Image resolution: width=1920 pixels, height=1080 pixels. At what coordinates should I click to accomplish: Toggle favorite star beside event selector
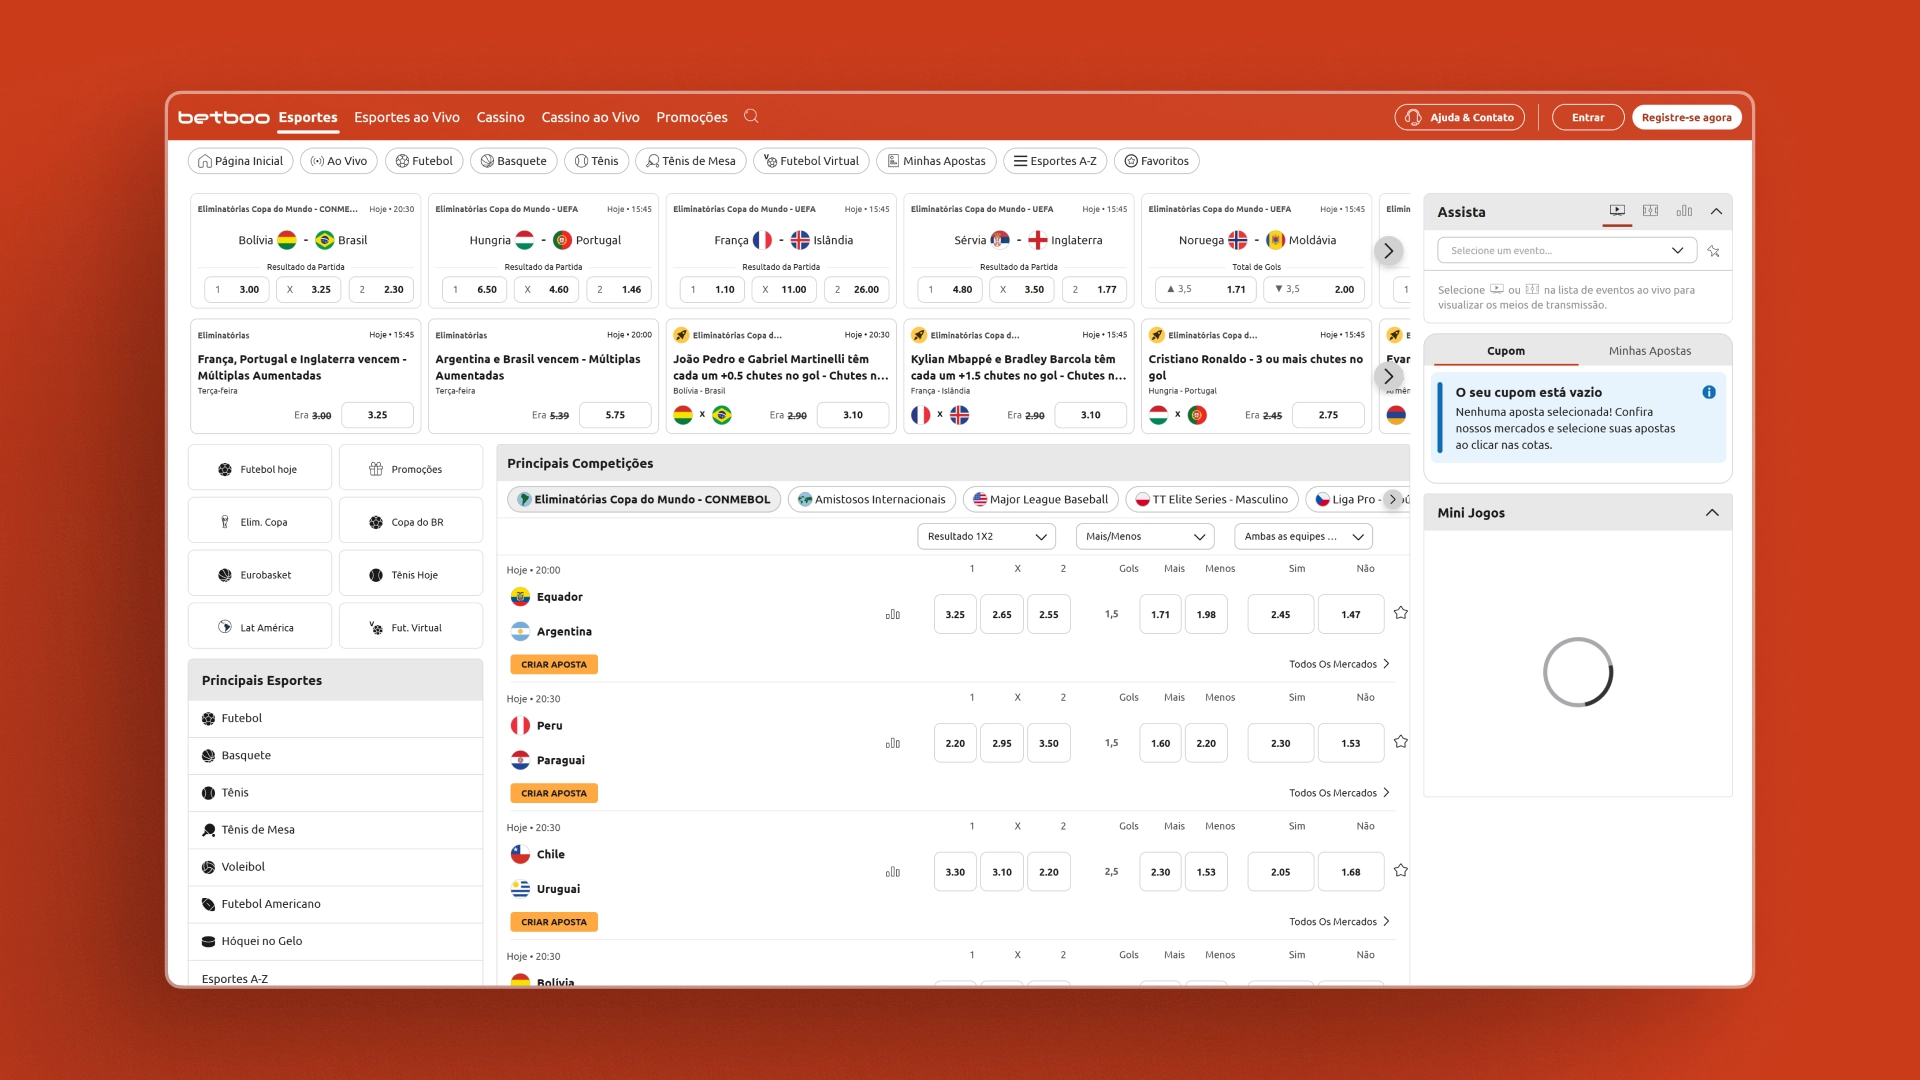(1713, 251)
